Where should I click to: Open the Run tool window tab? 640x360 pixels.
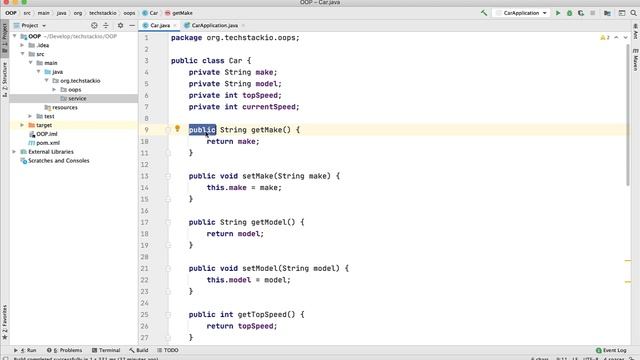[x=25, y=350]
